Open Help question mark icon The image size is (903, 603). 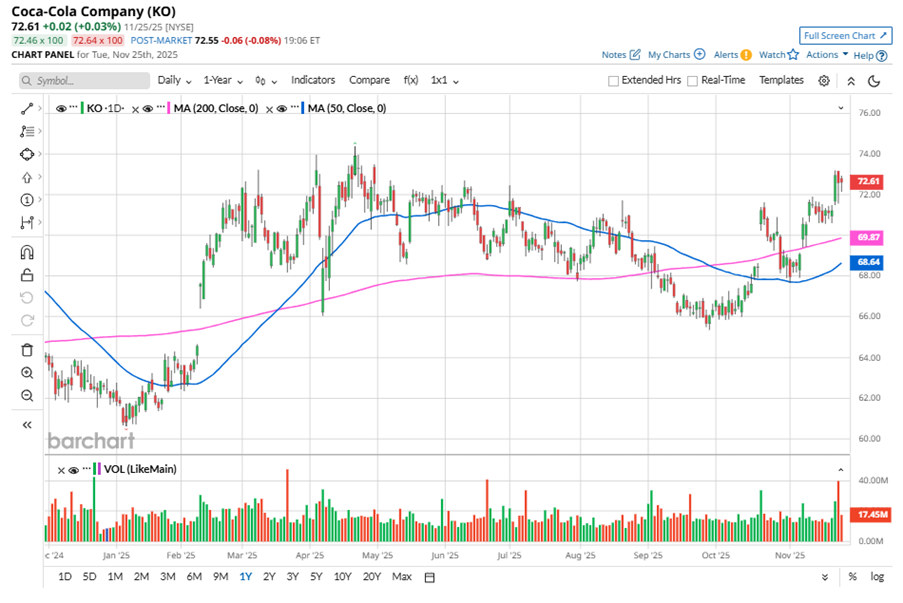point(882,56)
